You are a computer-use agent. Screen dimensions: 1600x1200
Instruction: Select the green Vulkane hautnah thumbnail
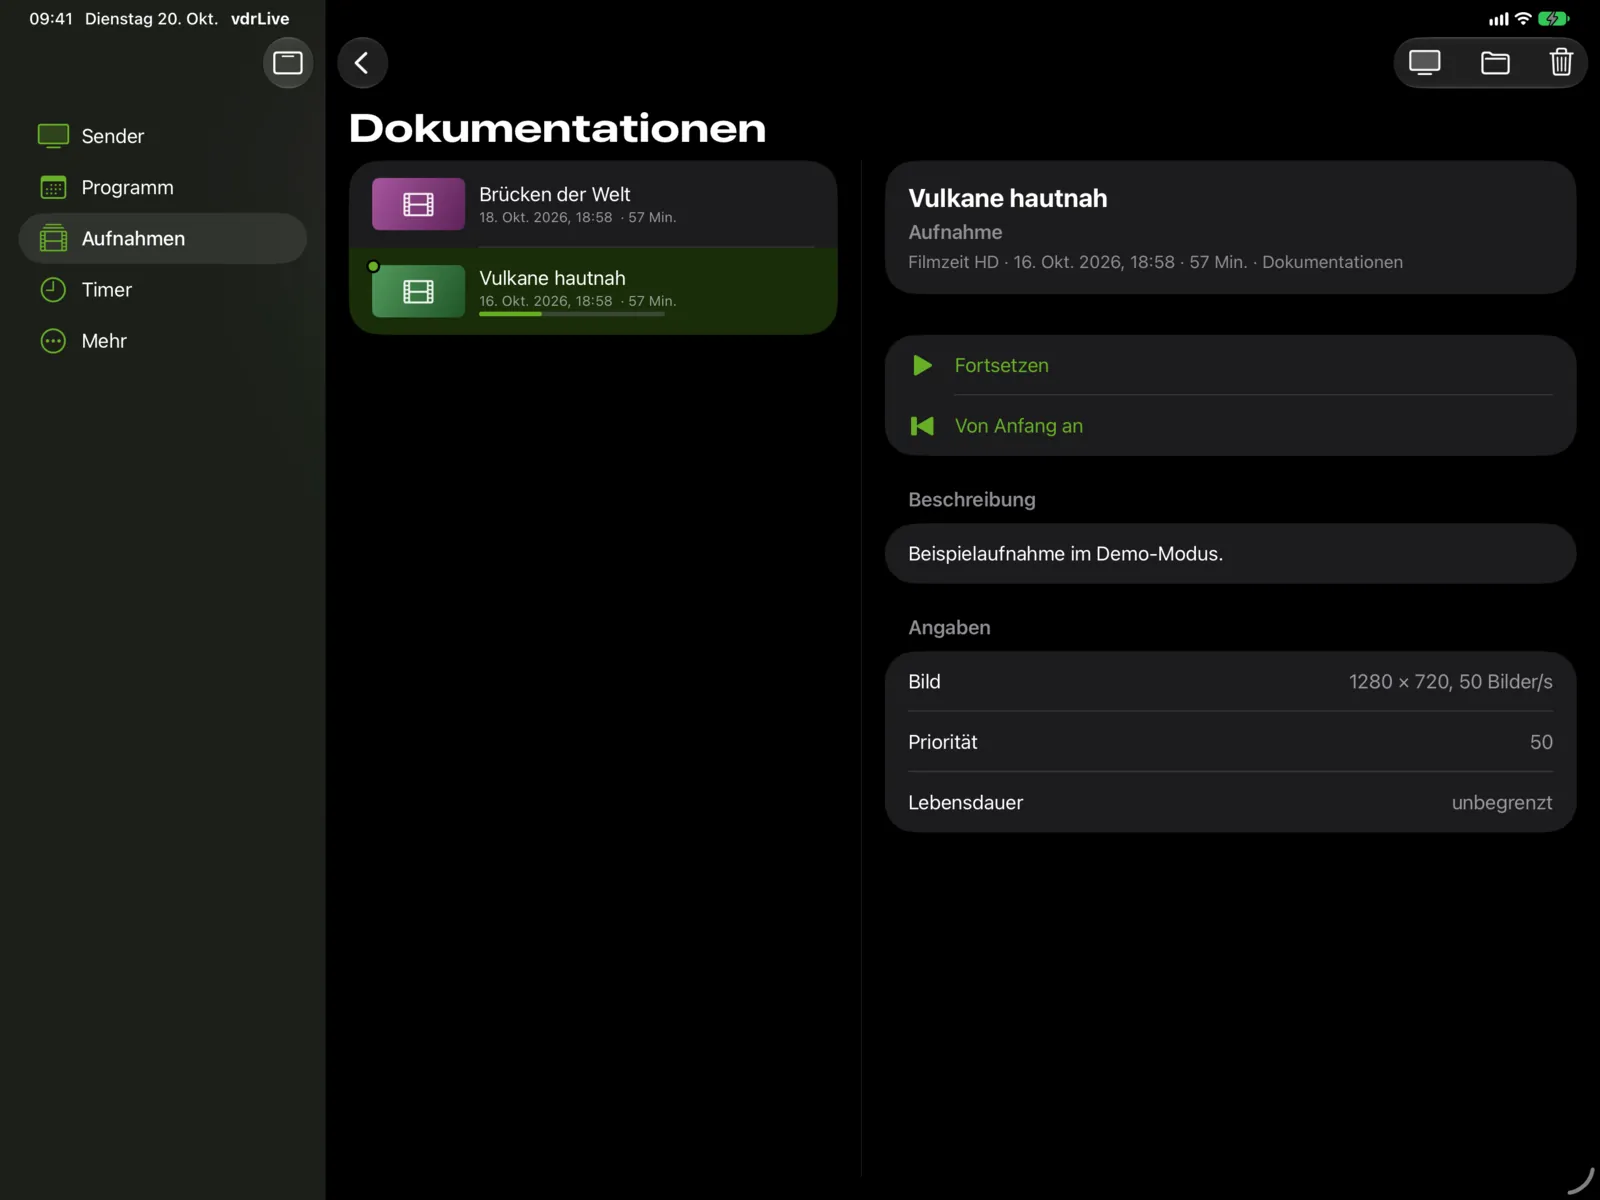click(x=418, y=291)
